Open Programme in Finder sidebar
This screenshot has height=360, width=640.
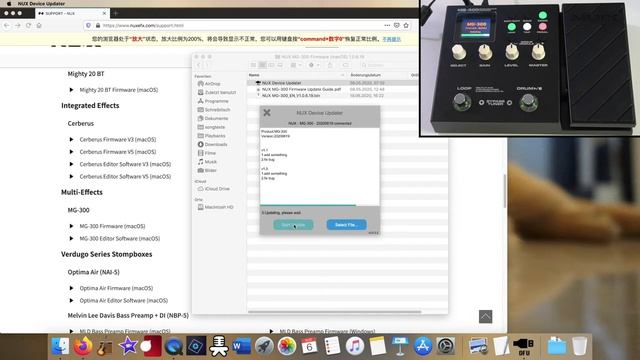pos(213,101)
